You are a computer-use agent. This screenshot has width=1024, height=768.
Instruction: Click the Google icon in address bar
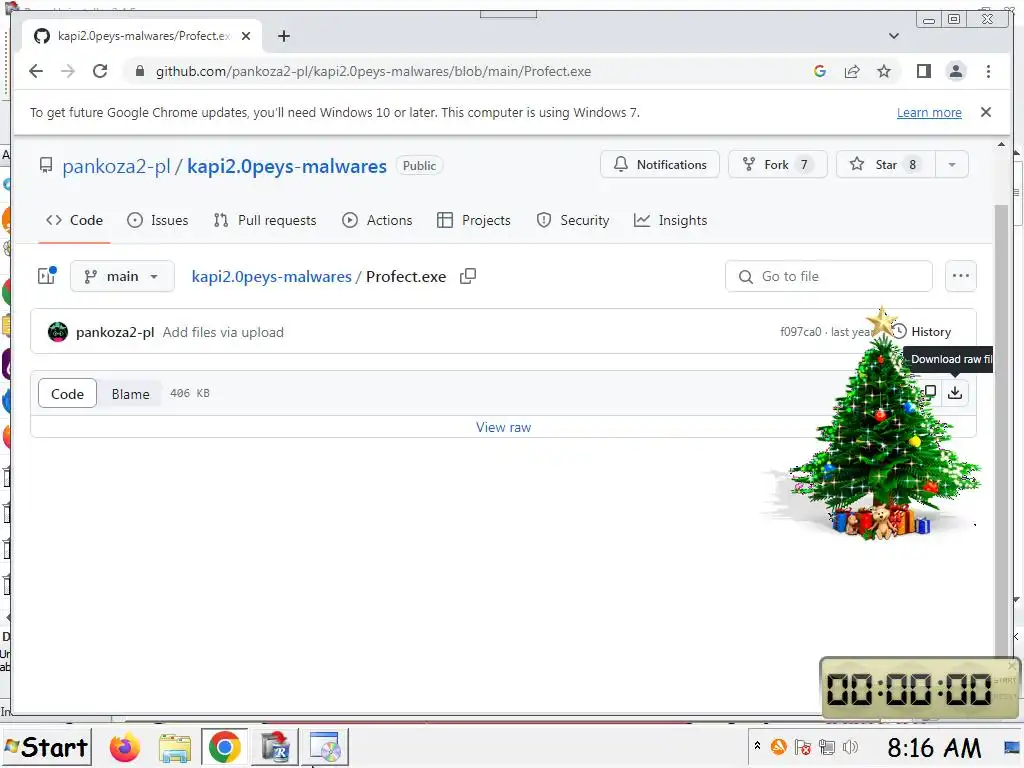coord(820,71)
